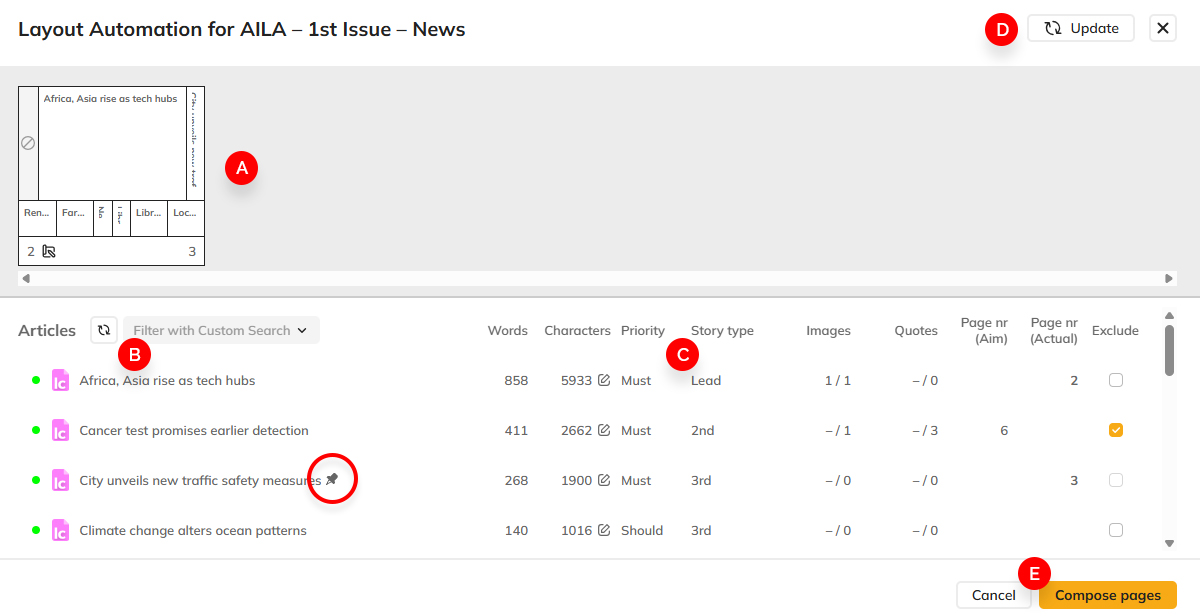The image size is (1200, 616).
Task: Click edit icon next to 1016 characters
Action: [604, 530]
